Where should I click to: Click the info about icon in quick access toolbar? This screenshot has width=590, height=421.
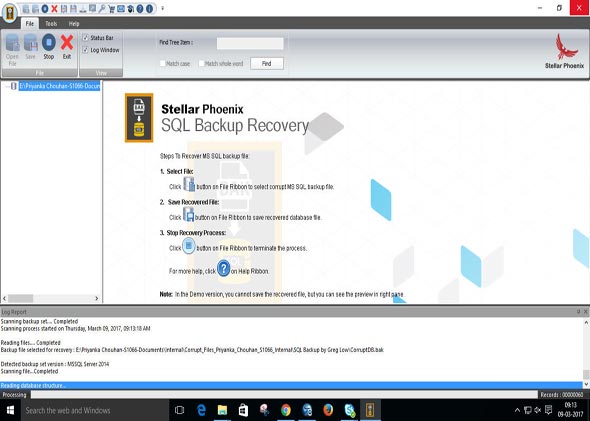[149, 9]
